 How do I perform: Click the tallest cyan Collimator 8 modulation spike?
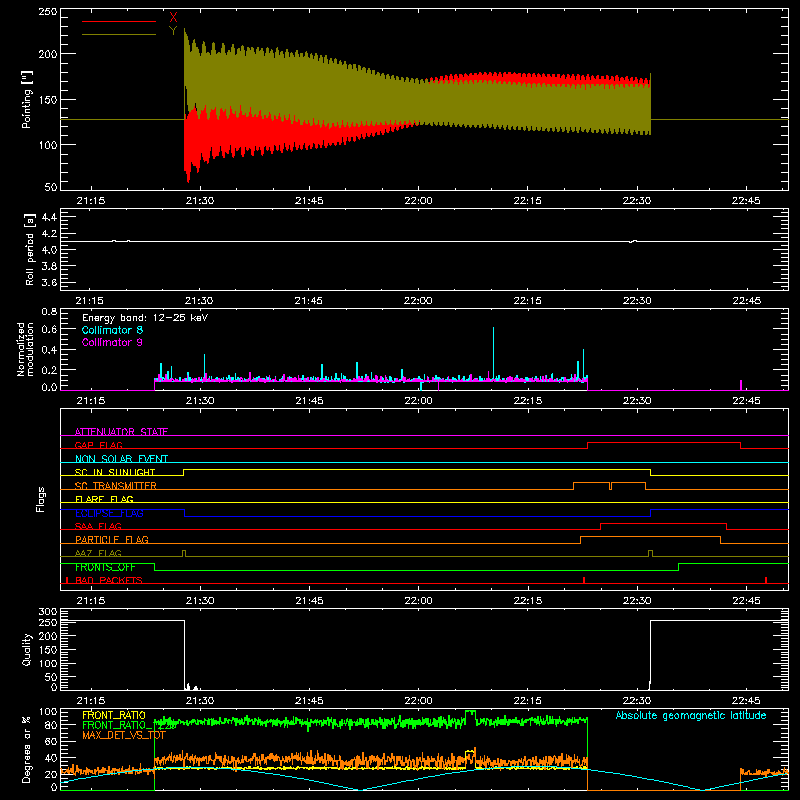point(493,352)
